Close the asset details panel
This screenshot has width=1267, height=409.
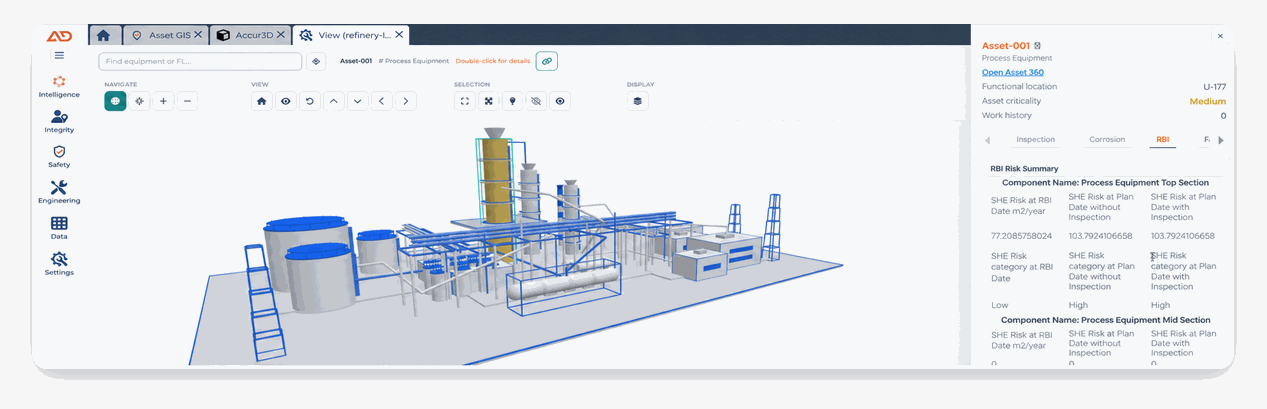1219,36
